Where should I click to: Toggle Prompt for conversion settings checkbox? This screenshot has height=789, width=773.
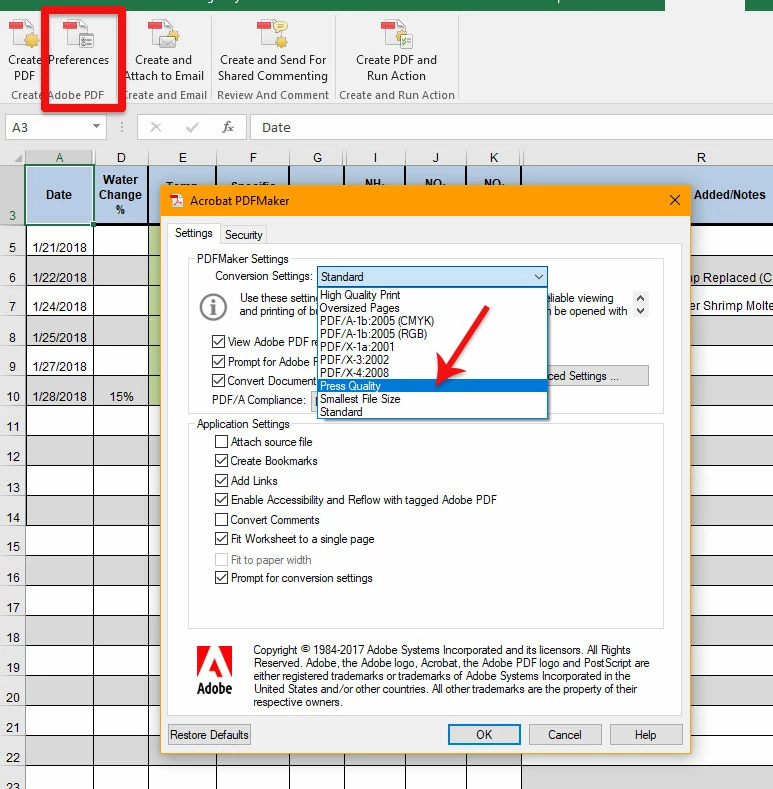pyautogui.click(x=221, y=578)
